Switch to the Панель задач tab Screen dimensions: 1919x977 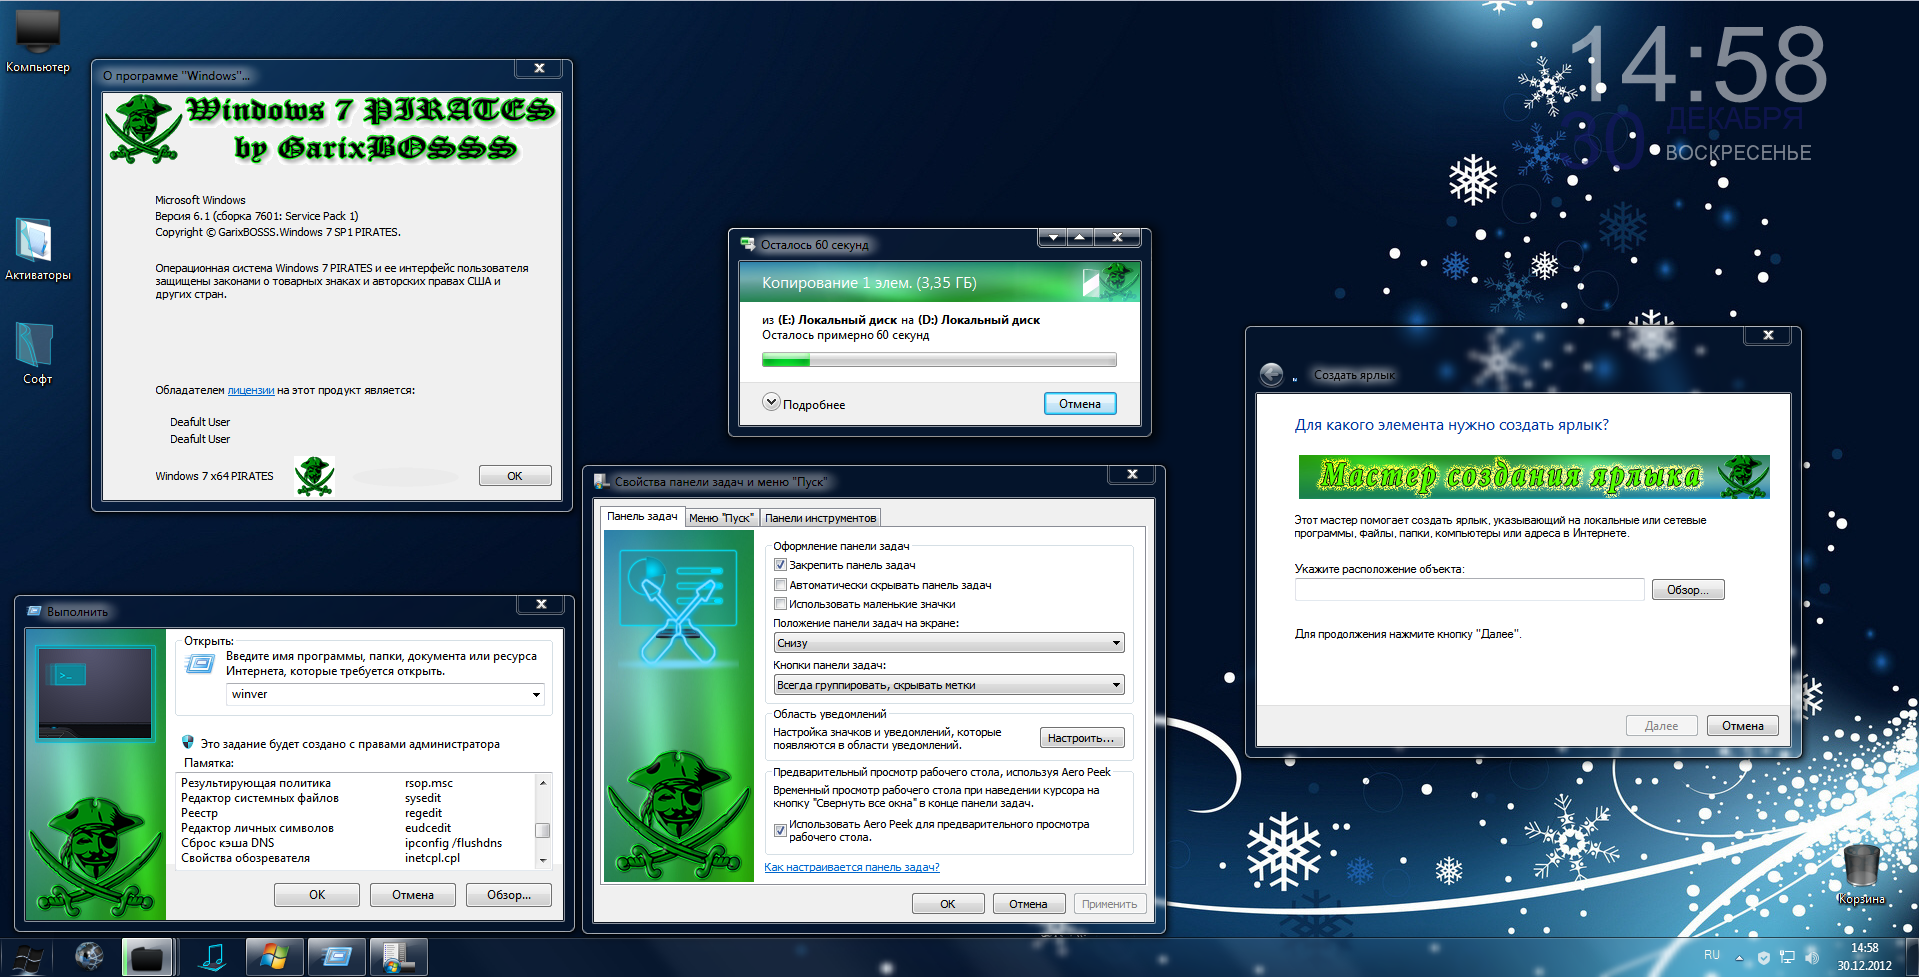[642, 517]
